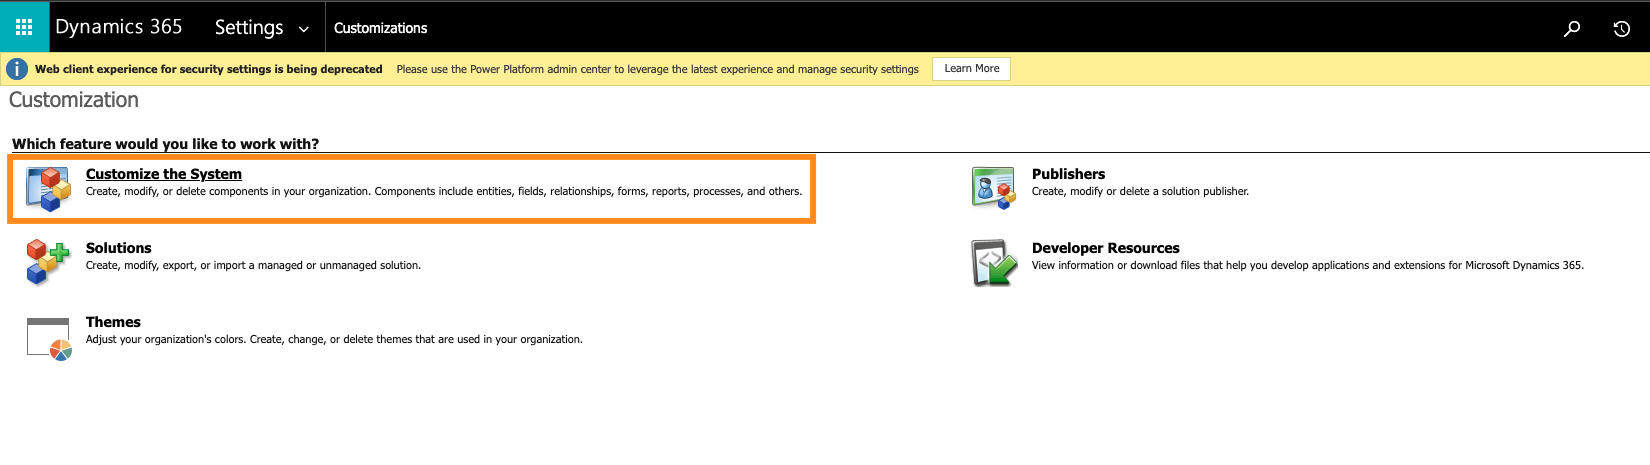Viewport: 1650px width, 465px height.
Task: Click the Themes color wheel icon
Action: point(49,338)
